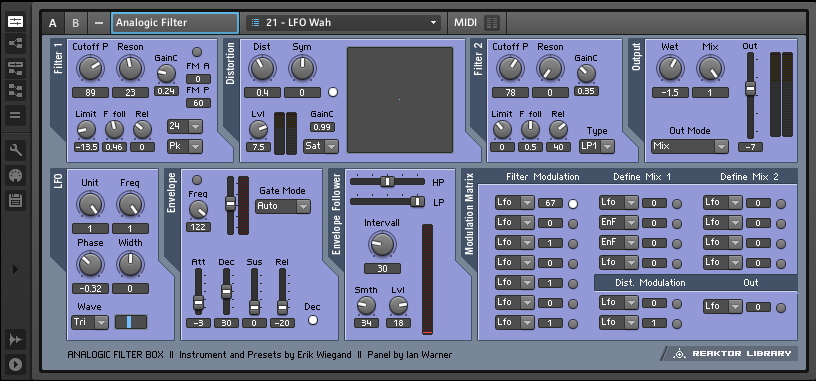
Task: Click the LFO Freq knob
Action: 130,205
